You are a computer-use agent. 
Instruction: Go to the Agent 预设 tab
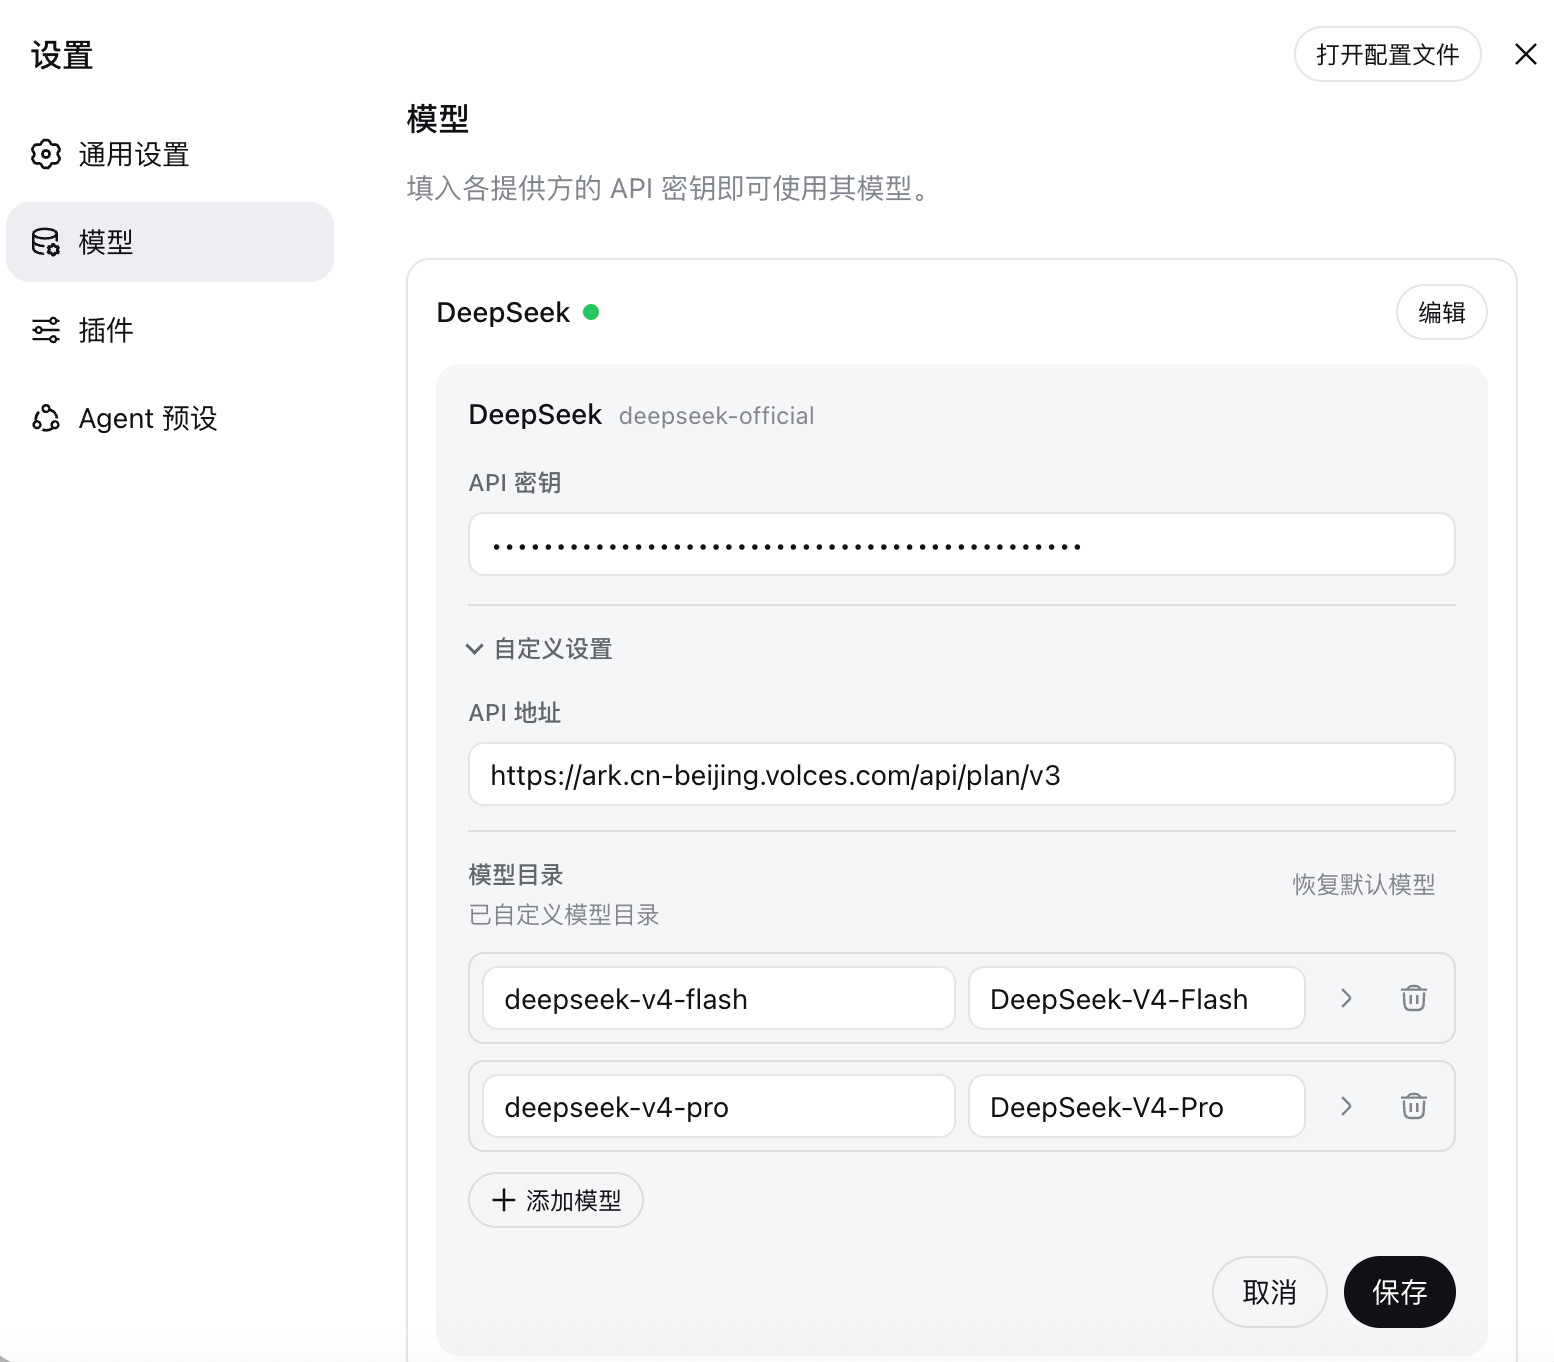tap(170, 418)
